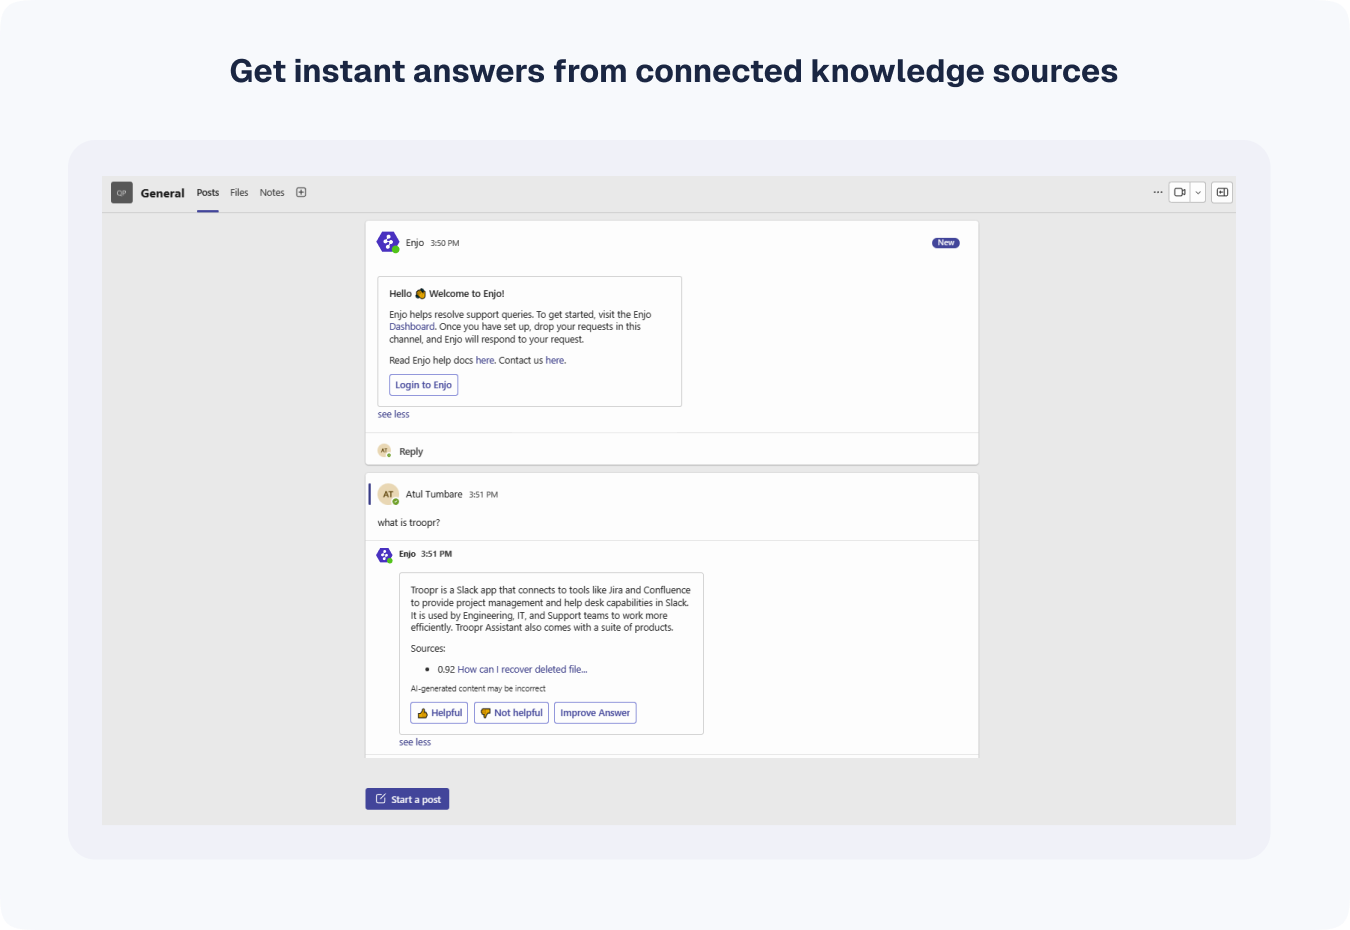Screen dimensions: 1350x930
Task: Click the Atul Tumbare sender name
Action: coord(434,494)
